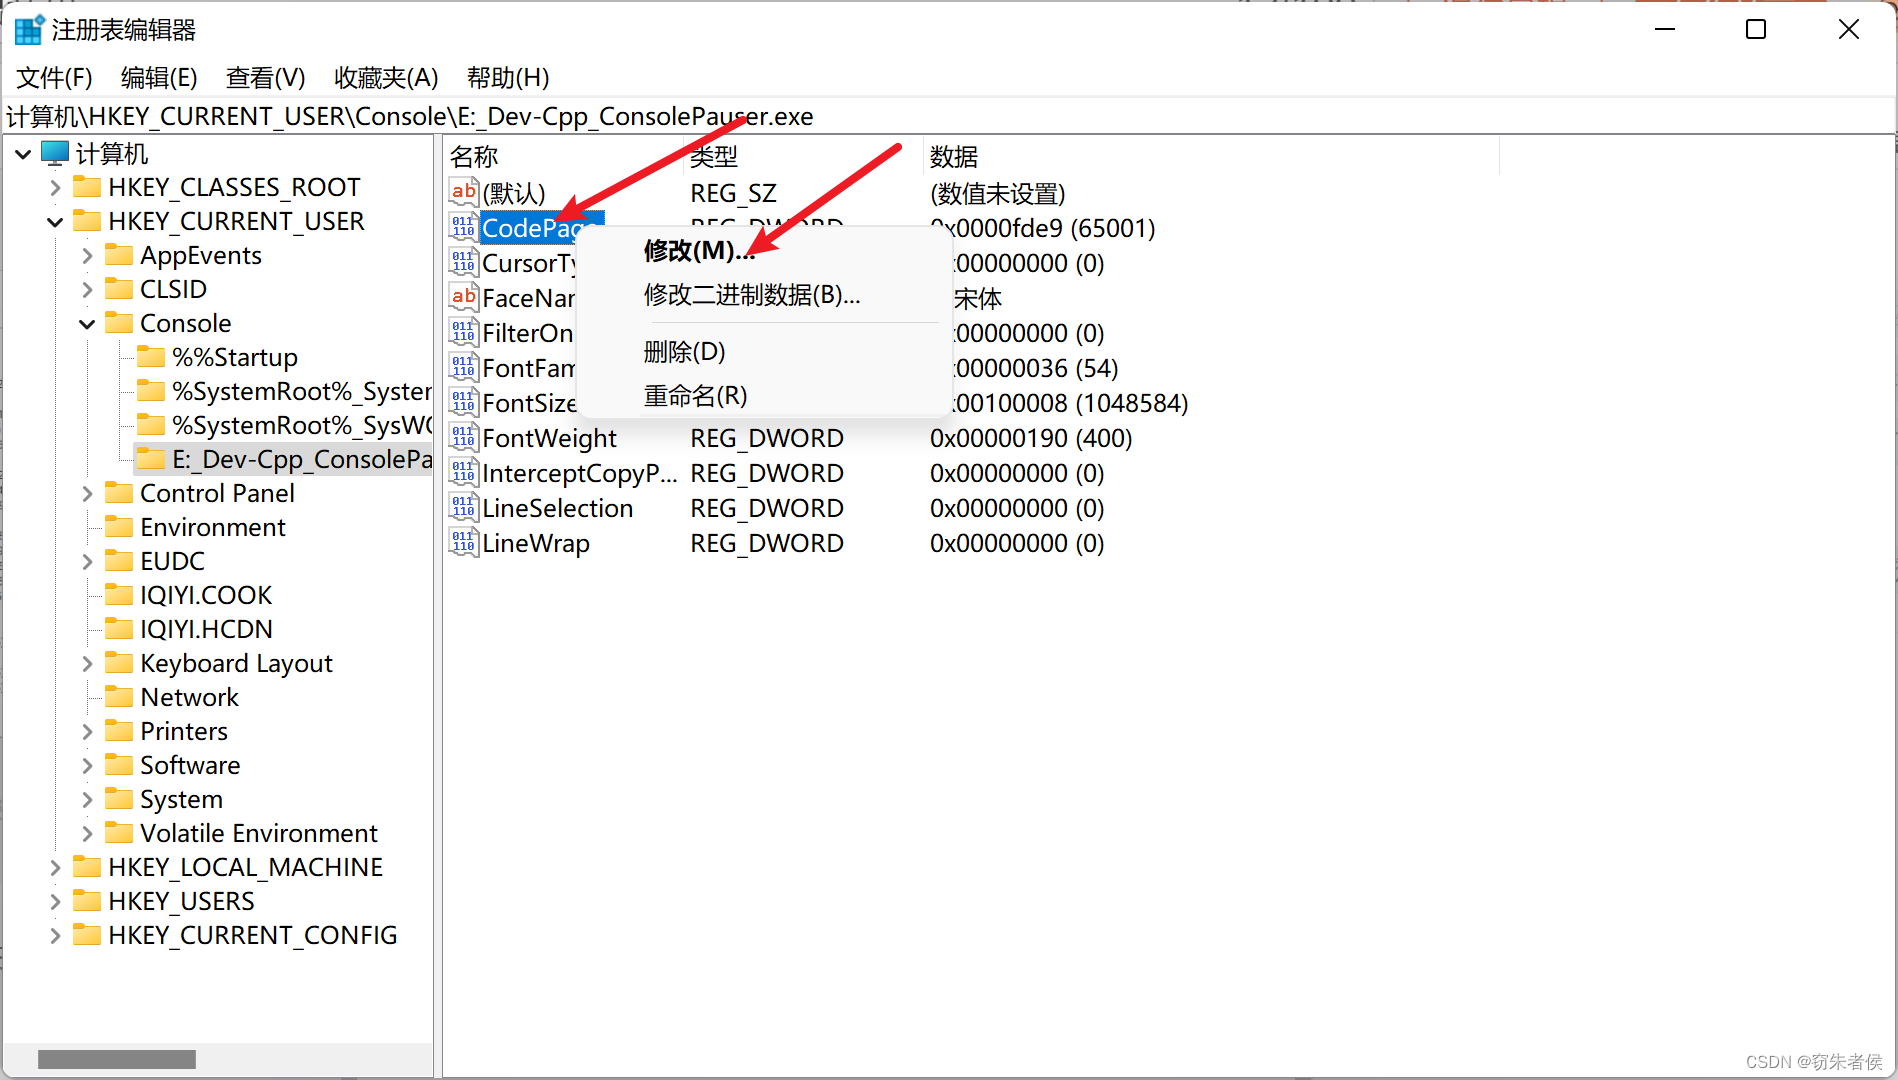Select the LineSelection value name

[557, 508]
